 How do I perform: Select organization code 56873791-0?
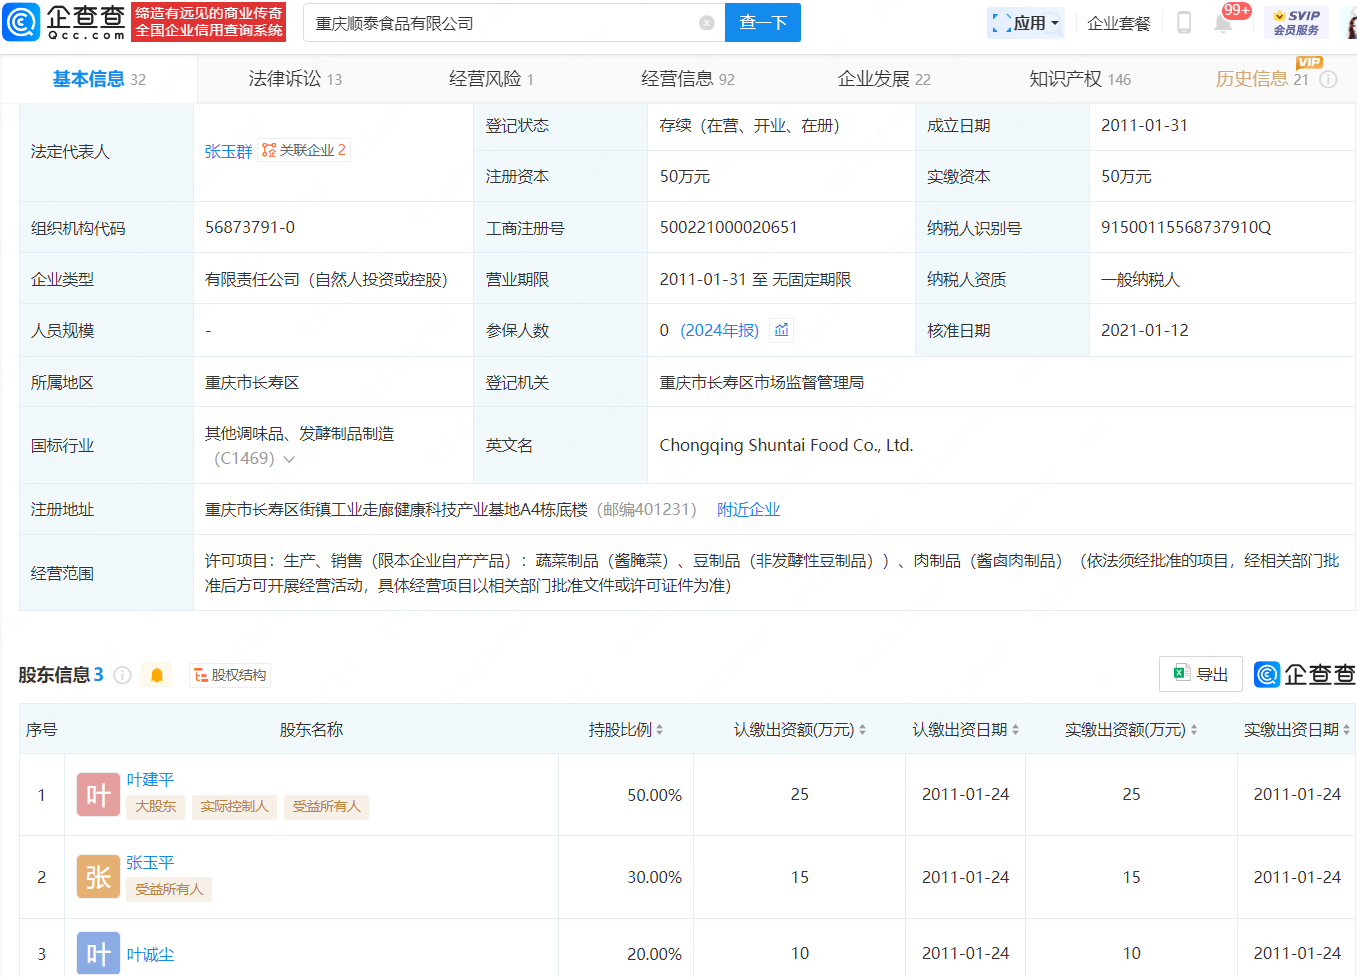click(x=250, y=227)
